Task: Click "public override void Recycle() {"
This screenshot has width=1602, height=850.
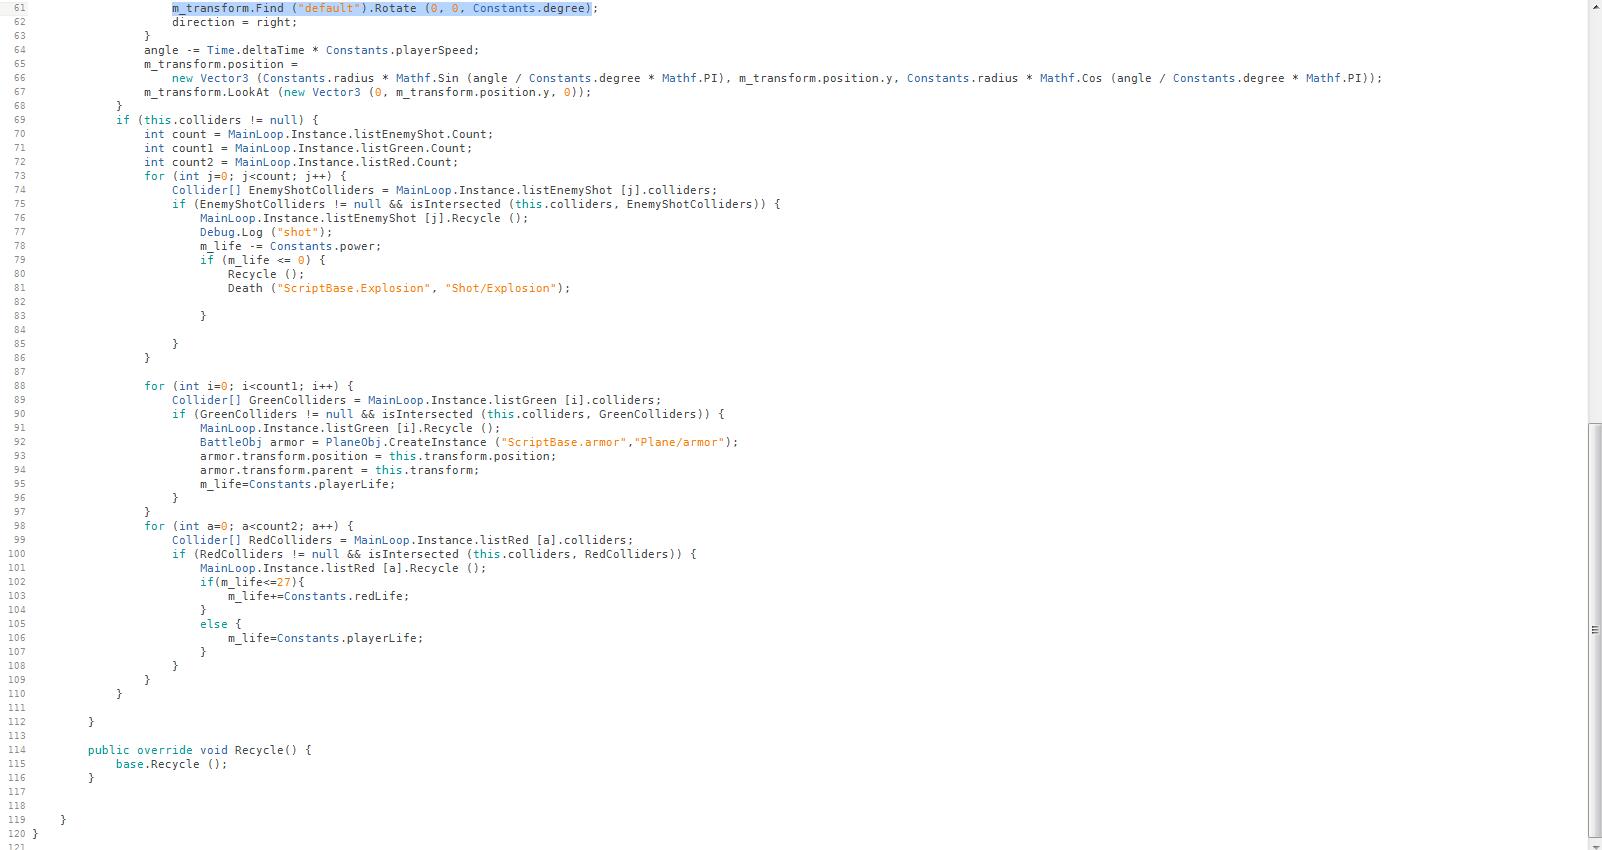Action: tap(200, 750)
